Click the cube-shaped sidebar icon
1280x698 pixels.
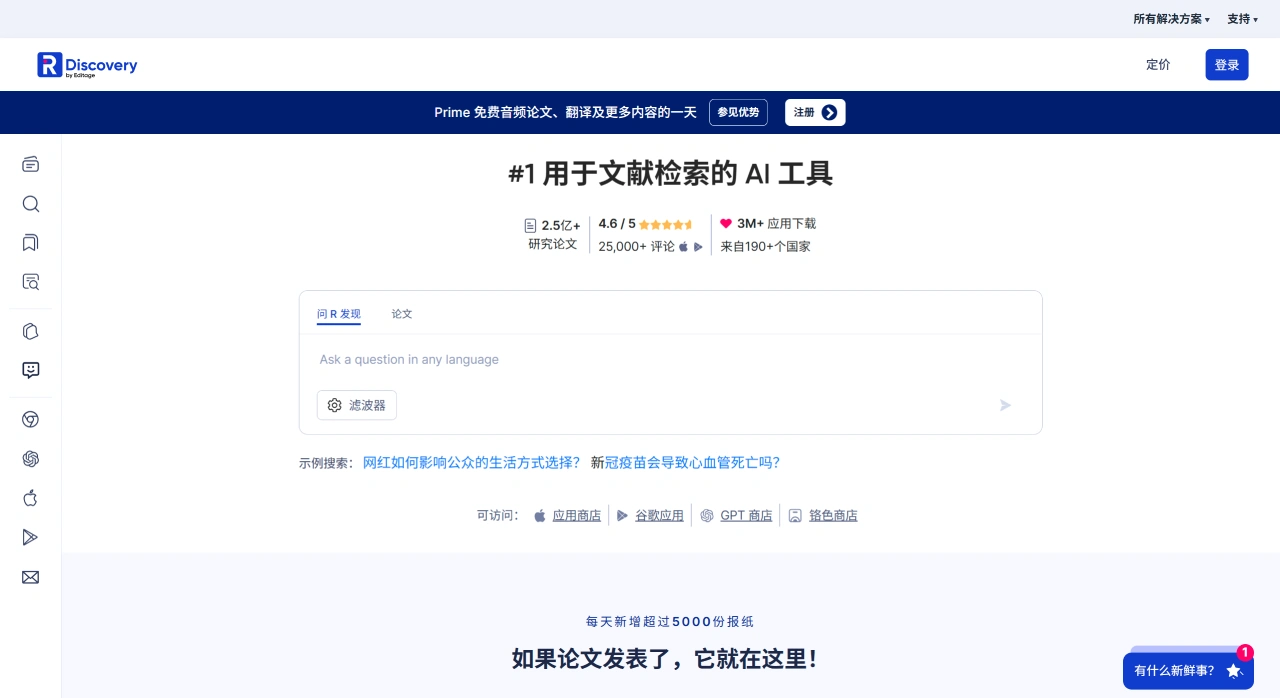click(30, 331)
